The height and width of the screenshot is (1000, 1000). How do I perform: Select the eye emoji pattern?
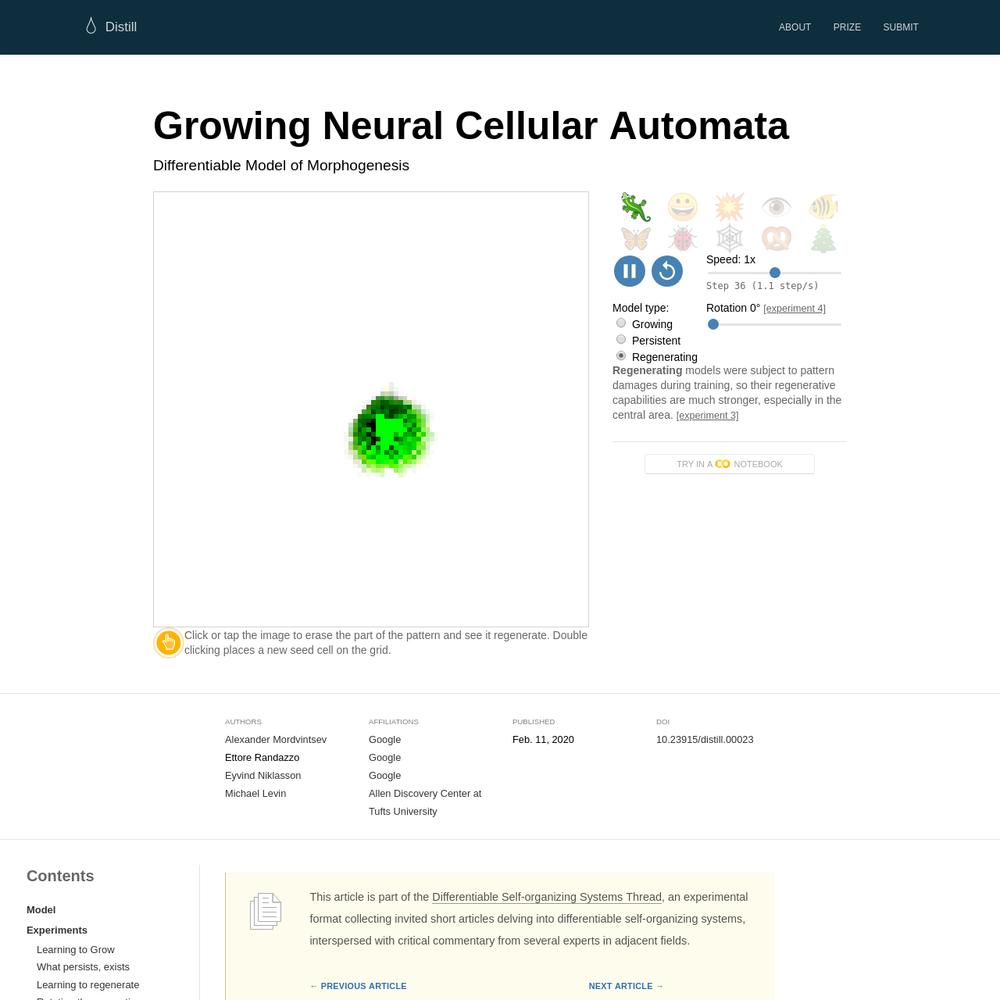[x=776, y=207]
